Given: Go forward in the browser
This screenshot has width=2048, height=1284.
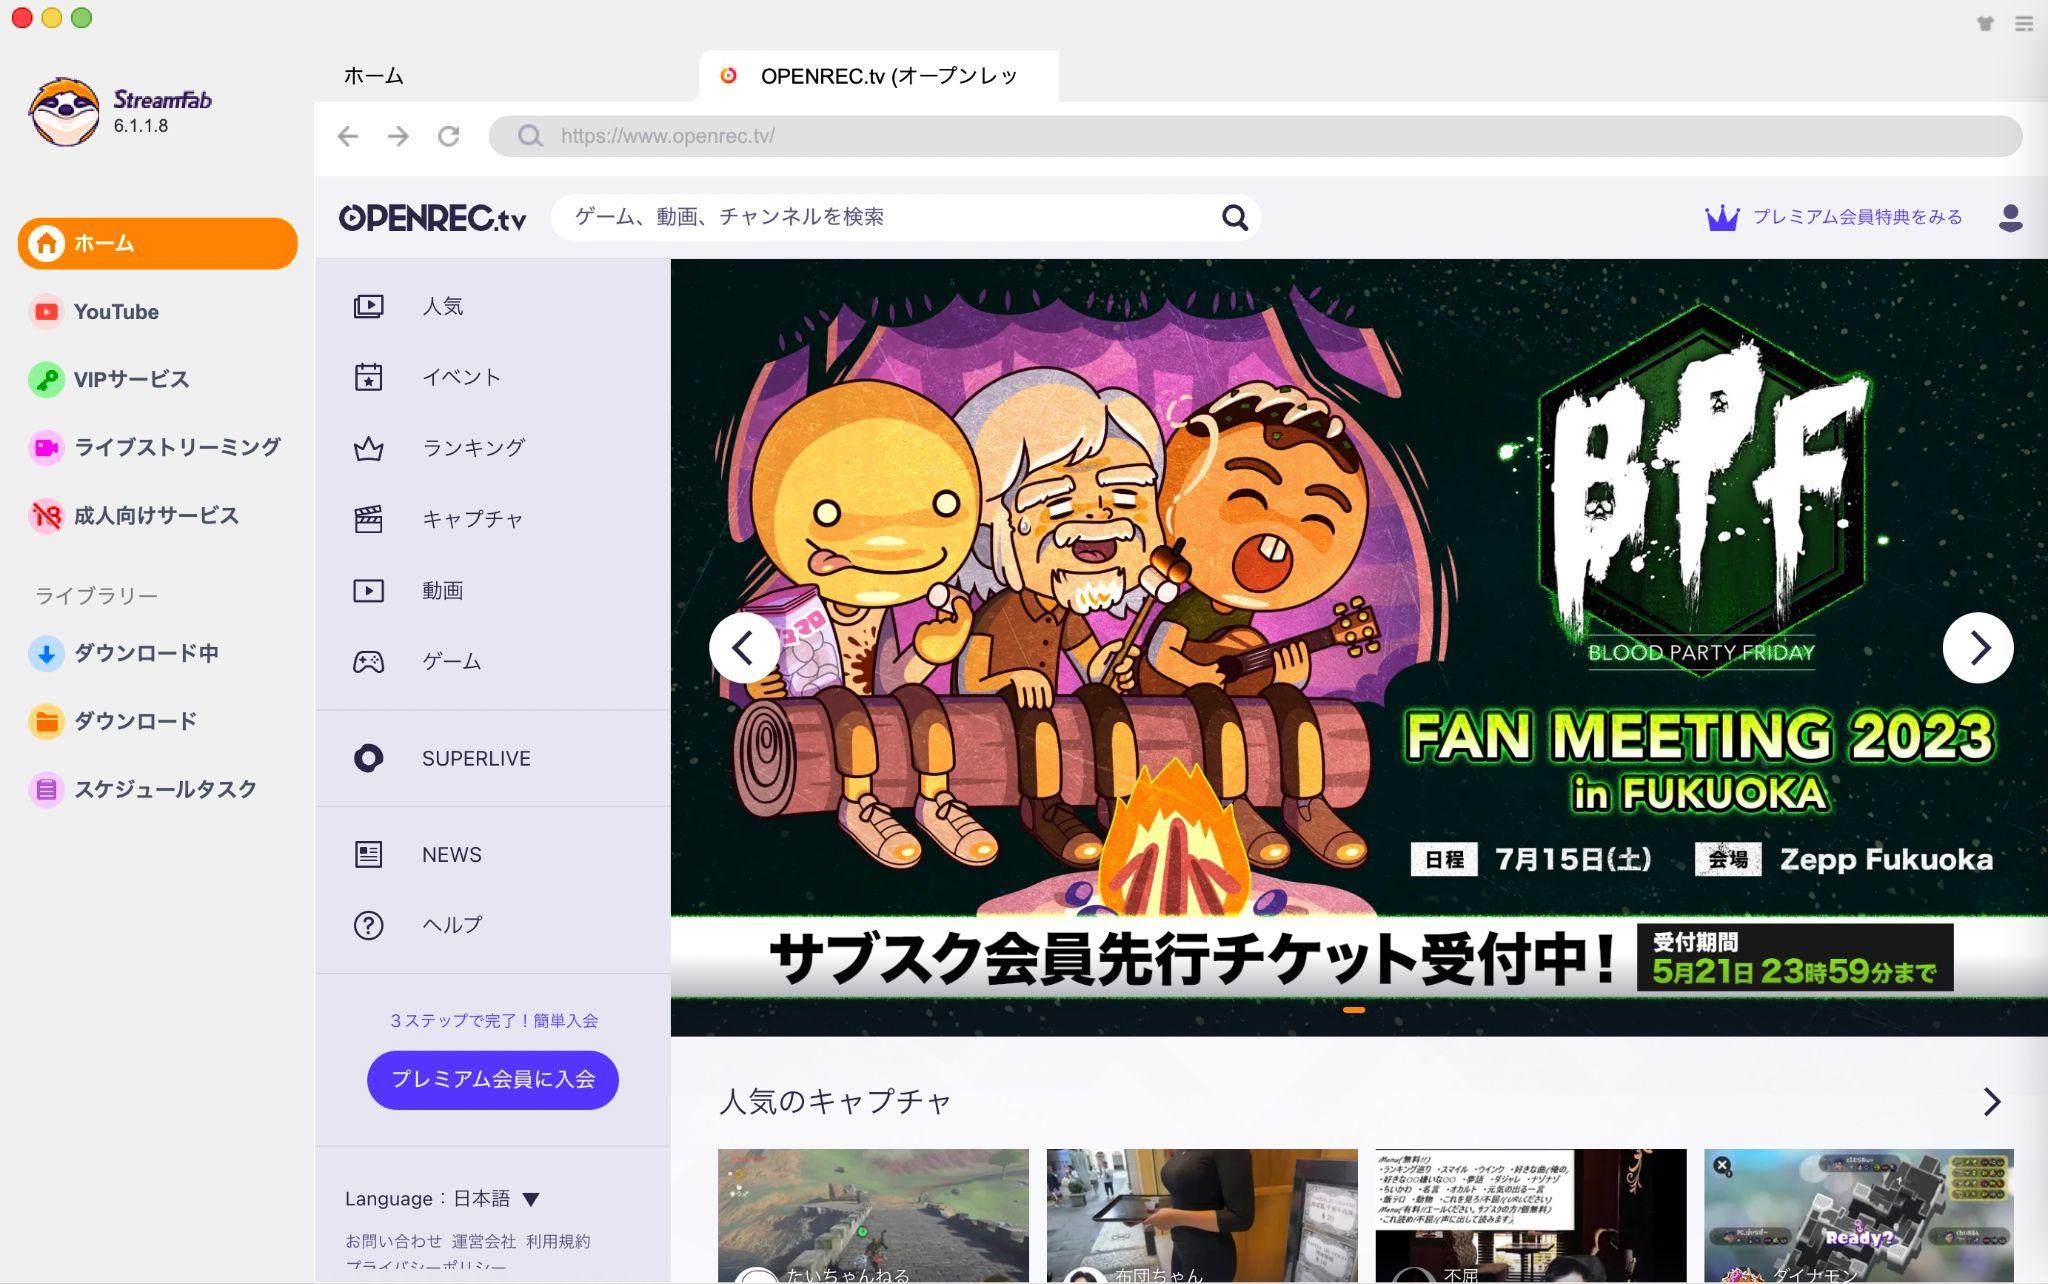Looking at the screenshot, I should pyautogui.click(x=398, y=136).
